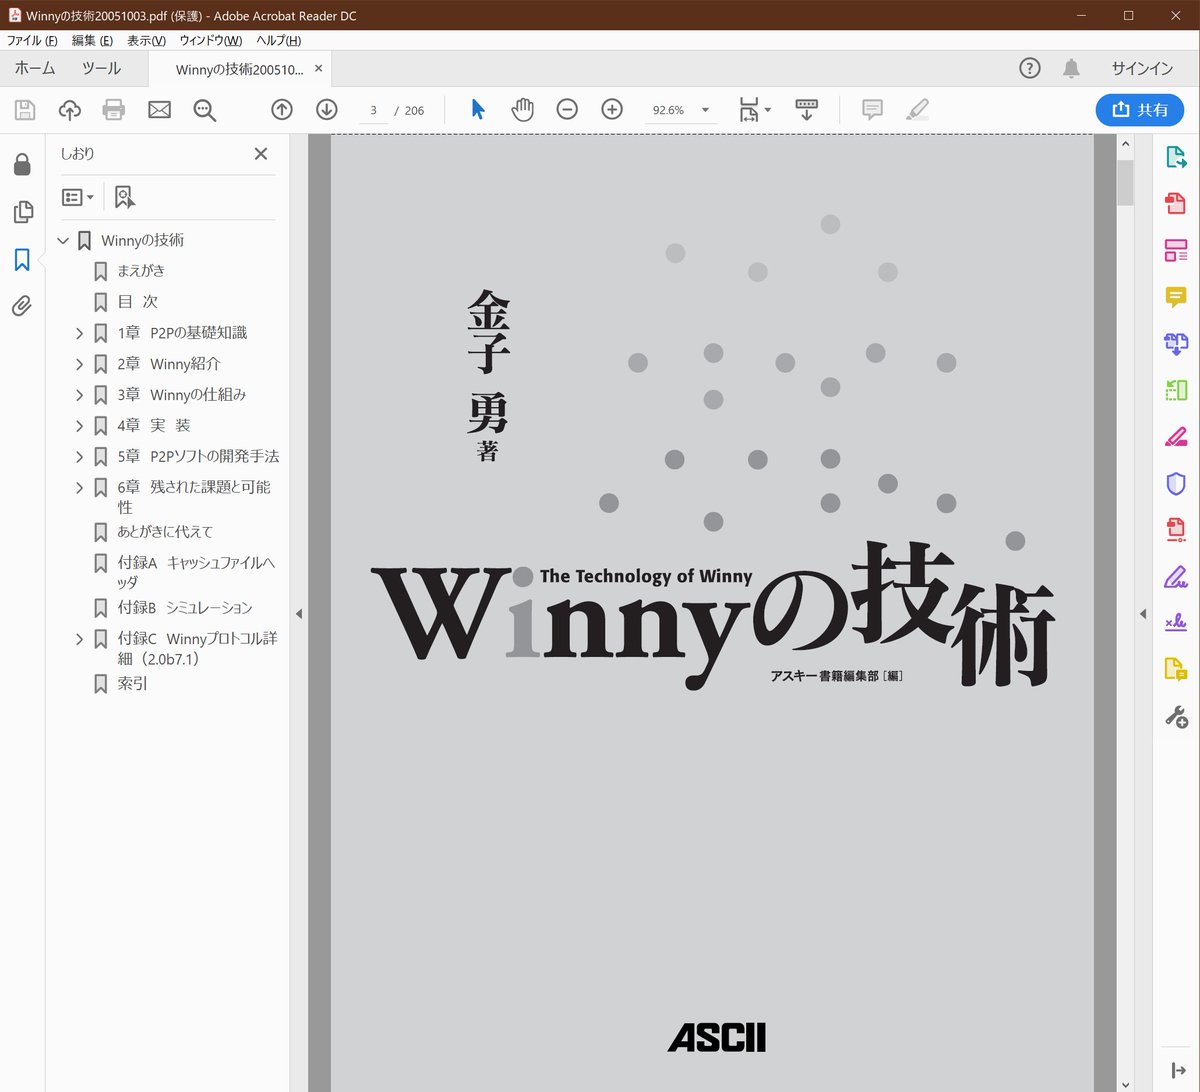The height and width of the screenshot is (1092, 1200).
Task: Collapse left navigation pane arrow
Action: click(x=298, y=613)
